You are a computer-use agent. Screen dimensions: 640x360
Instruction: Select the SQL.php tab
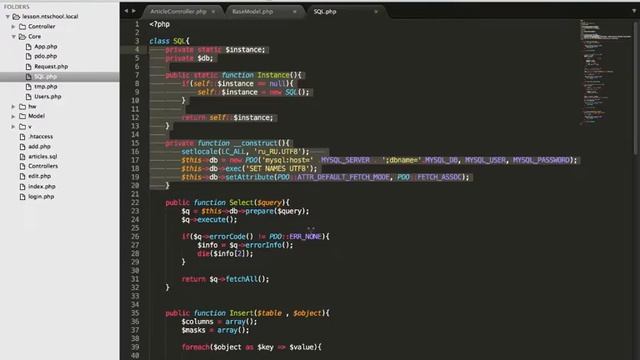[x=325, y=12]
